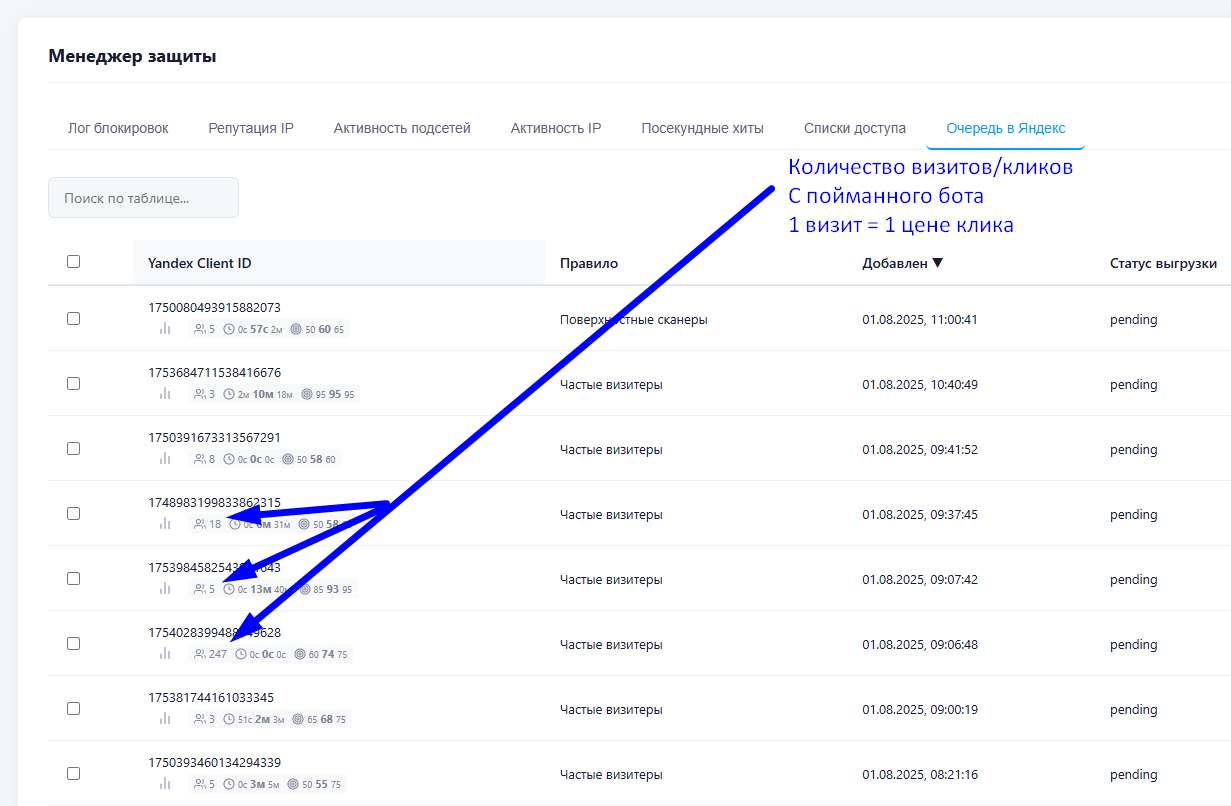Viewport: 1231px width, 806px height.
Task: Click the Статус выгрузки column header
Action: point(1163,264)
